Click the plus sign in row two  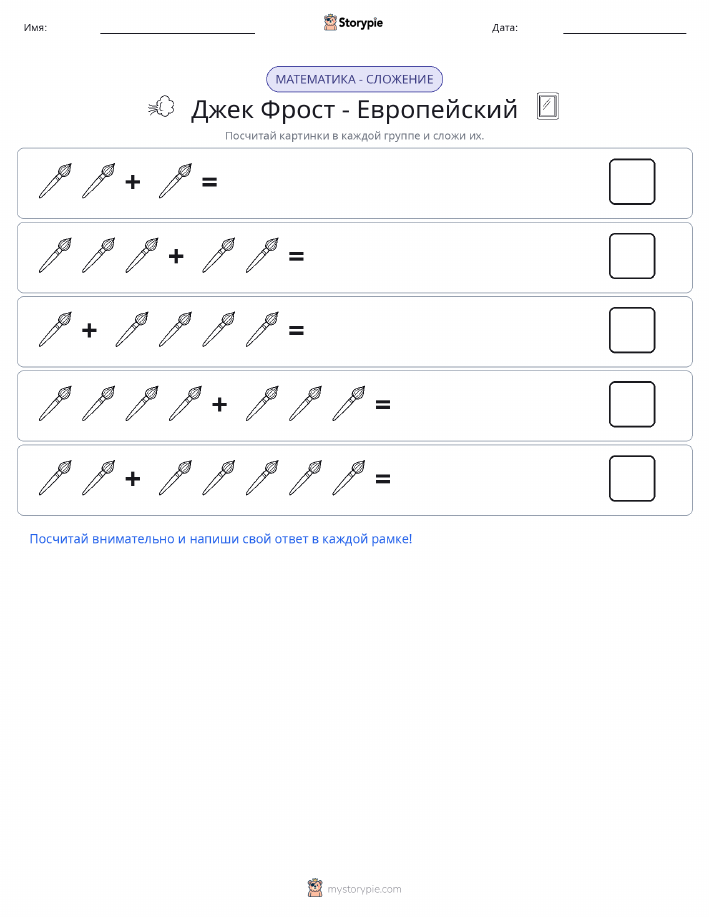[x=176, y=256]
